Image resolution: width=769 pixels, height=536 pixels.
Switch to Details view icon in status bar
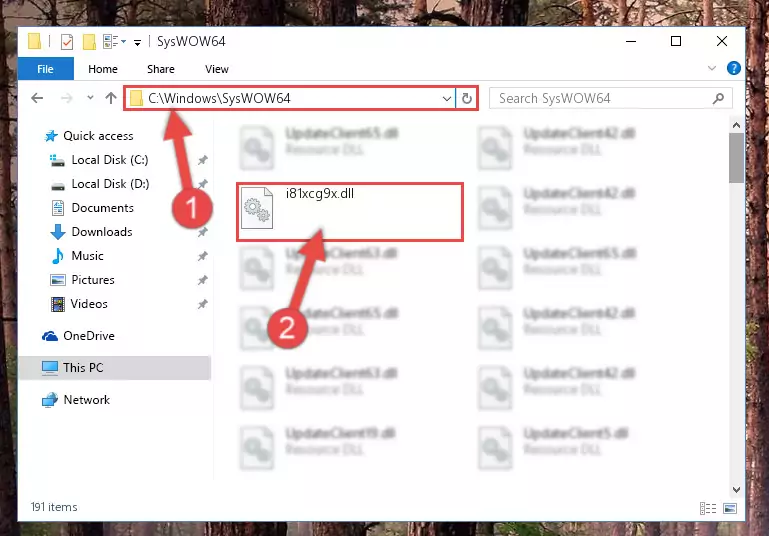pyautogui.click(x=708, y=509)
